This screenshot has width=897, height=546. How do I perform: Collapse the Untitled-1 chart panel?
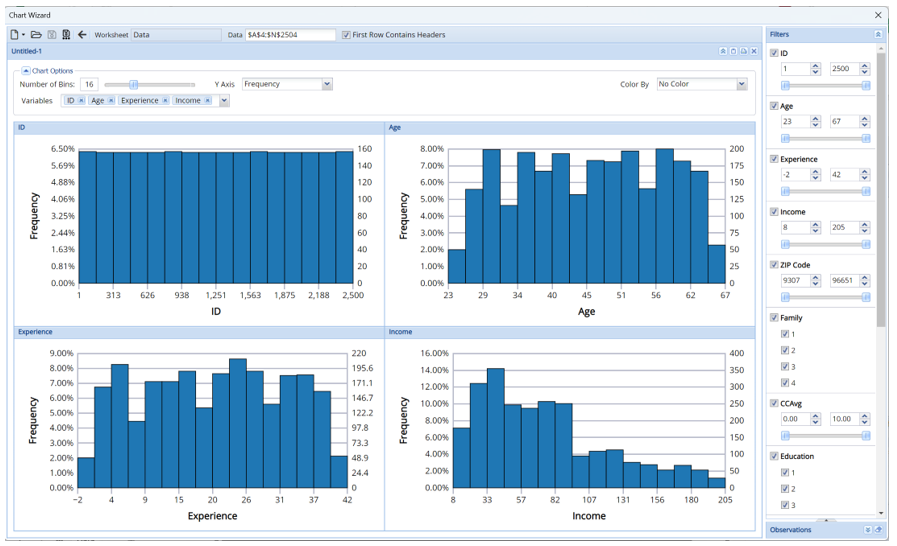[x=722, y=51]
